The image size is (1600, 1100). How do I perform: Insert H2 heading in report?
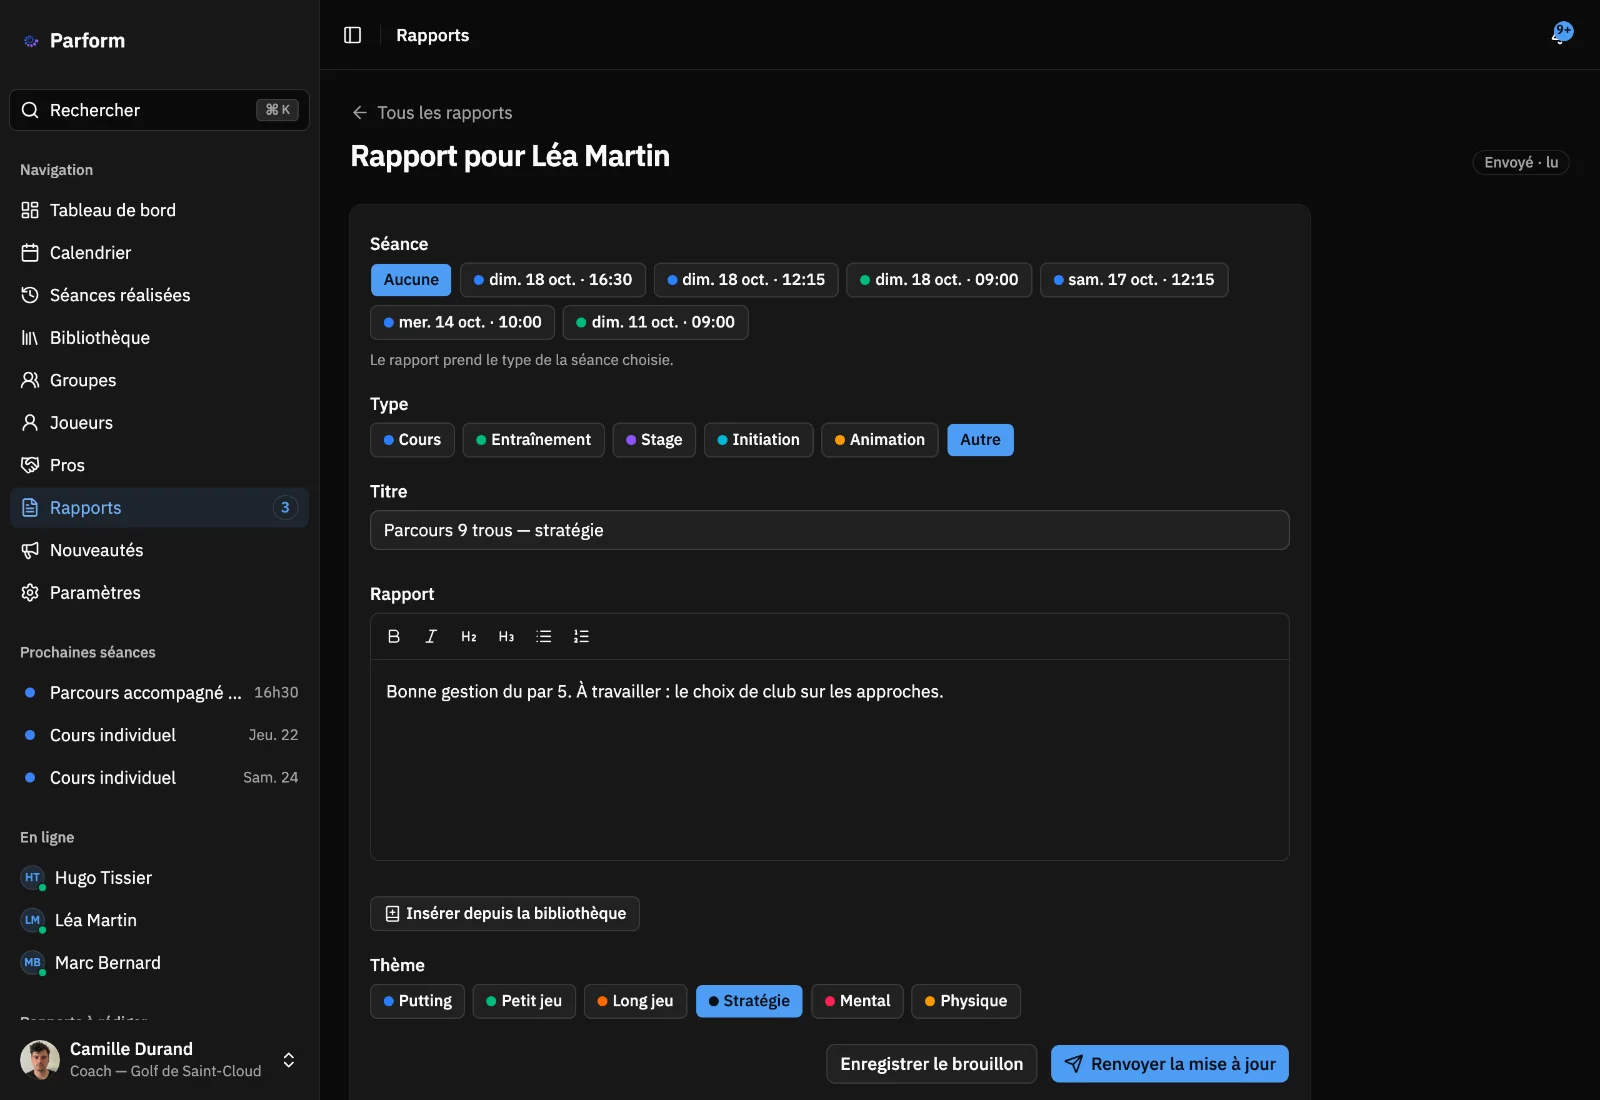point(469,636)
